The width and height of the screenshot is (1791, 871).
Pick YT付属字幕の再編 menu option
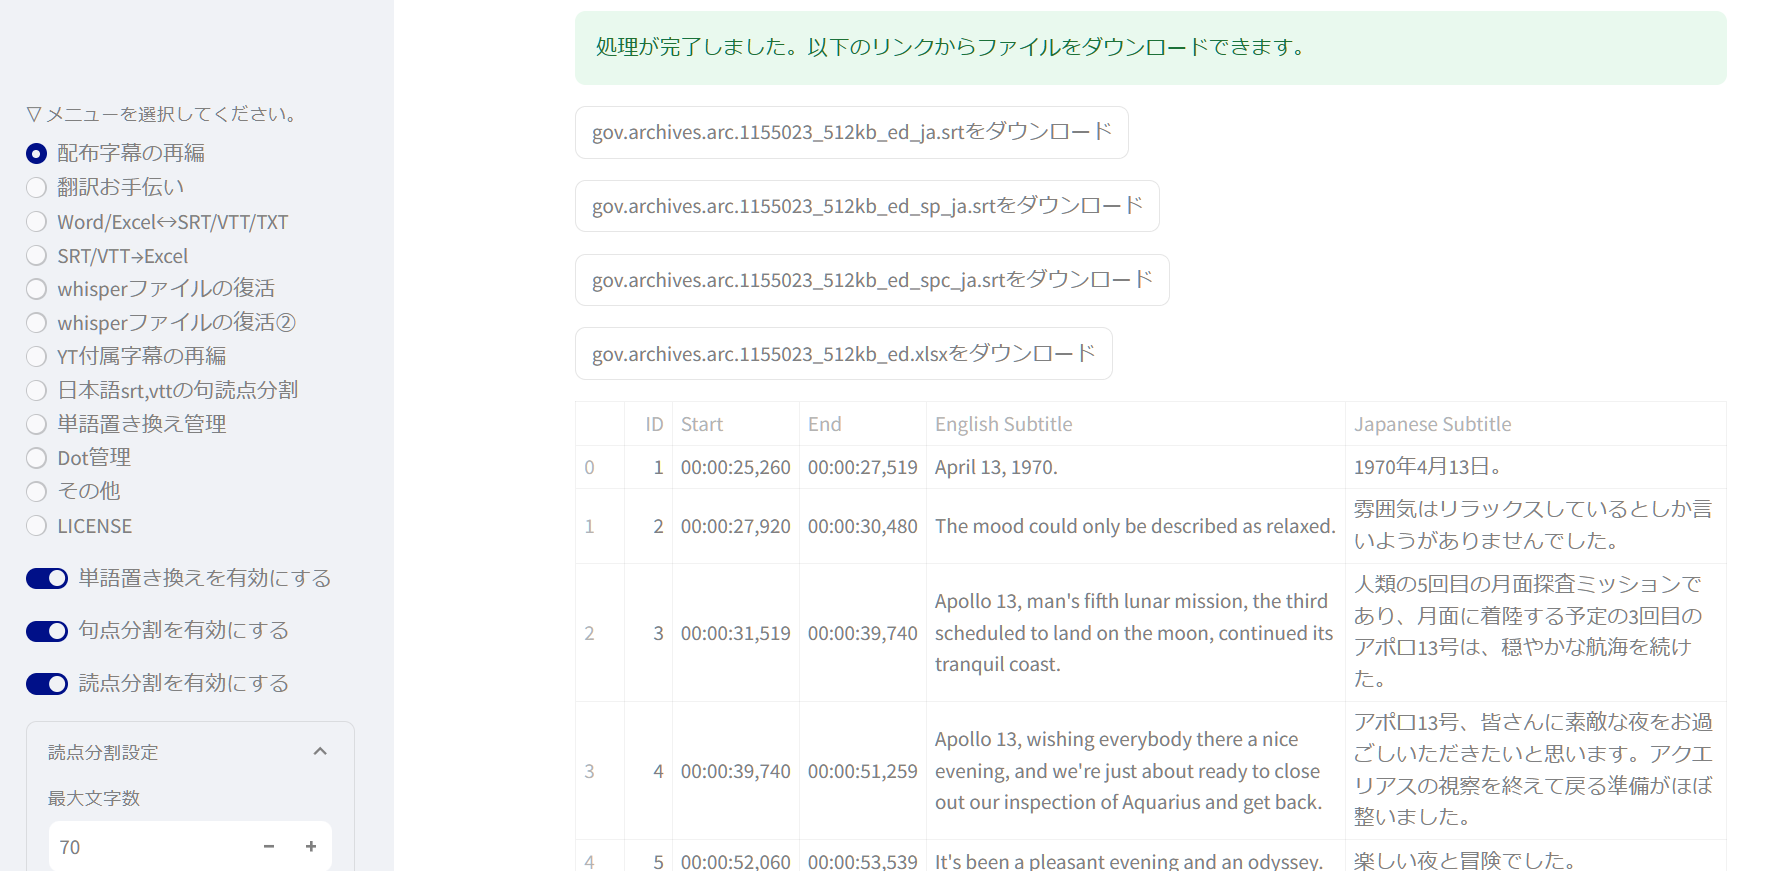[37, 356]
